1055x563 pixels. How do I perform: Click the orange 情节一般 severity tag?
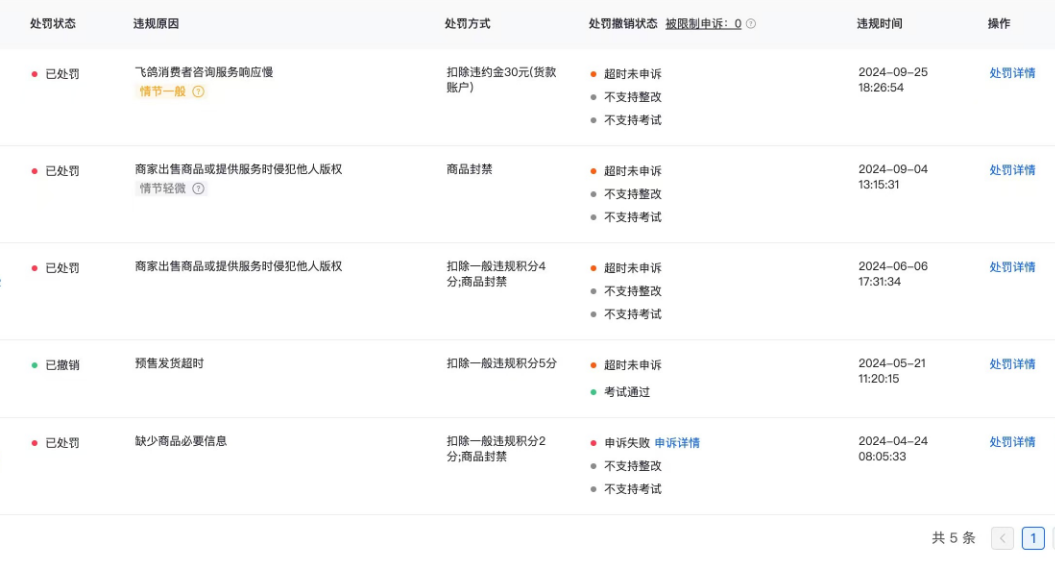click(x=162, y=92)
